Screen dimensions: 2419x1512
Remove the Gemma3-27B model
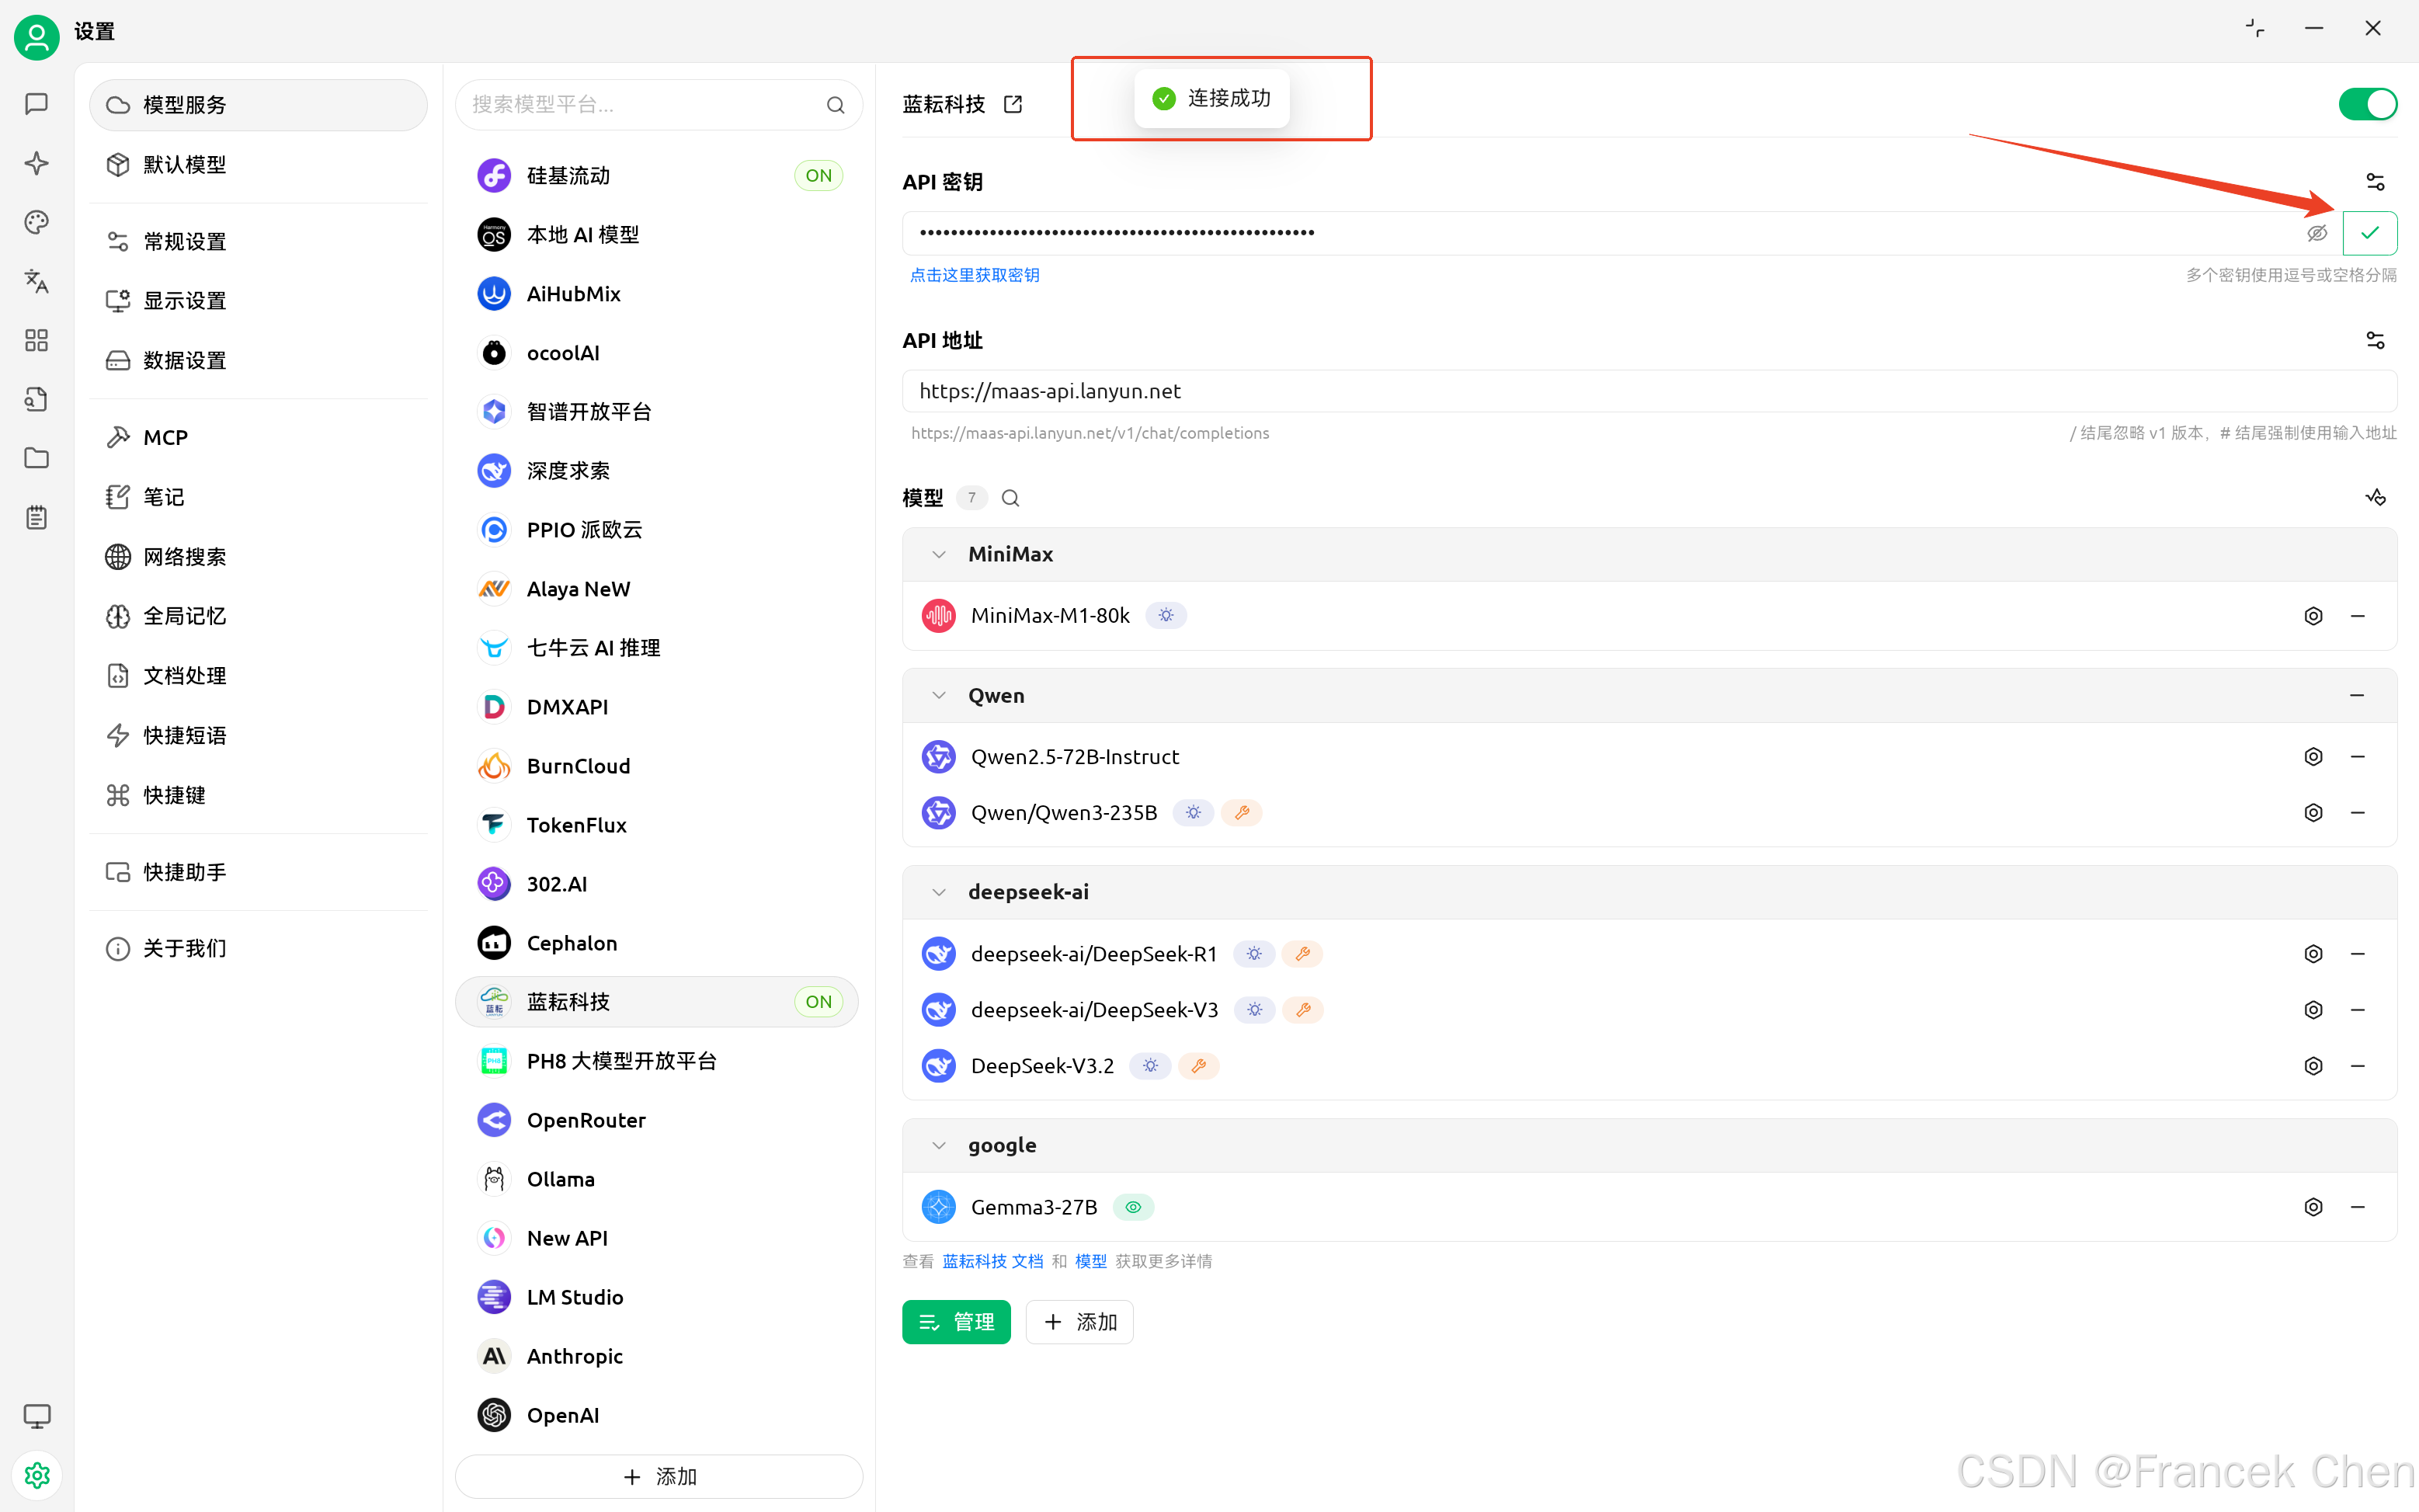coord(2357,1207)
